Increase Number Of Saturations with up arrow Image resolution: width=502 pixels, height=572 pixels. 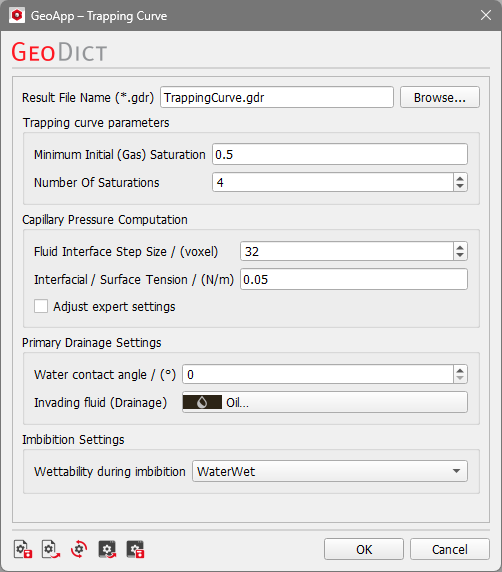coord(460,178)
